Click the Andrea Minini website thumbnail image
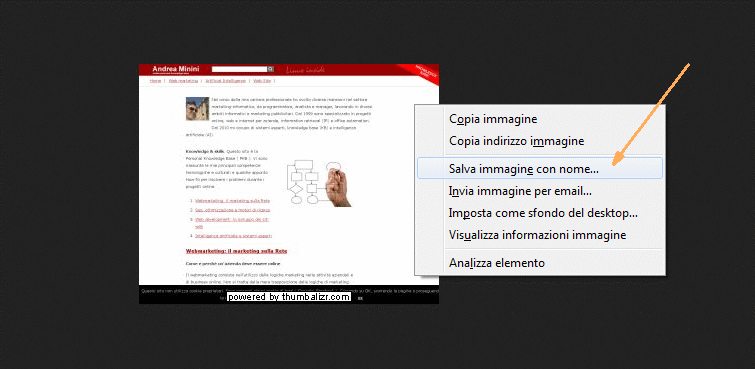The width and height of the screenshot is (755, 369). pyautogui.click(x=289, y=184)
